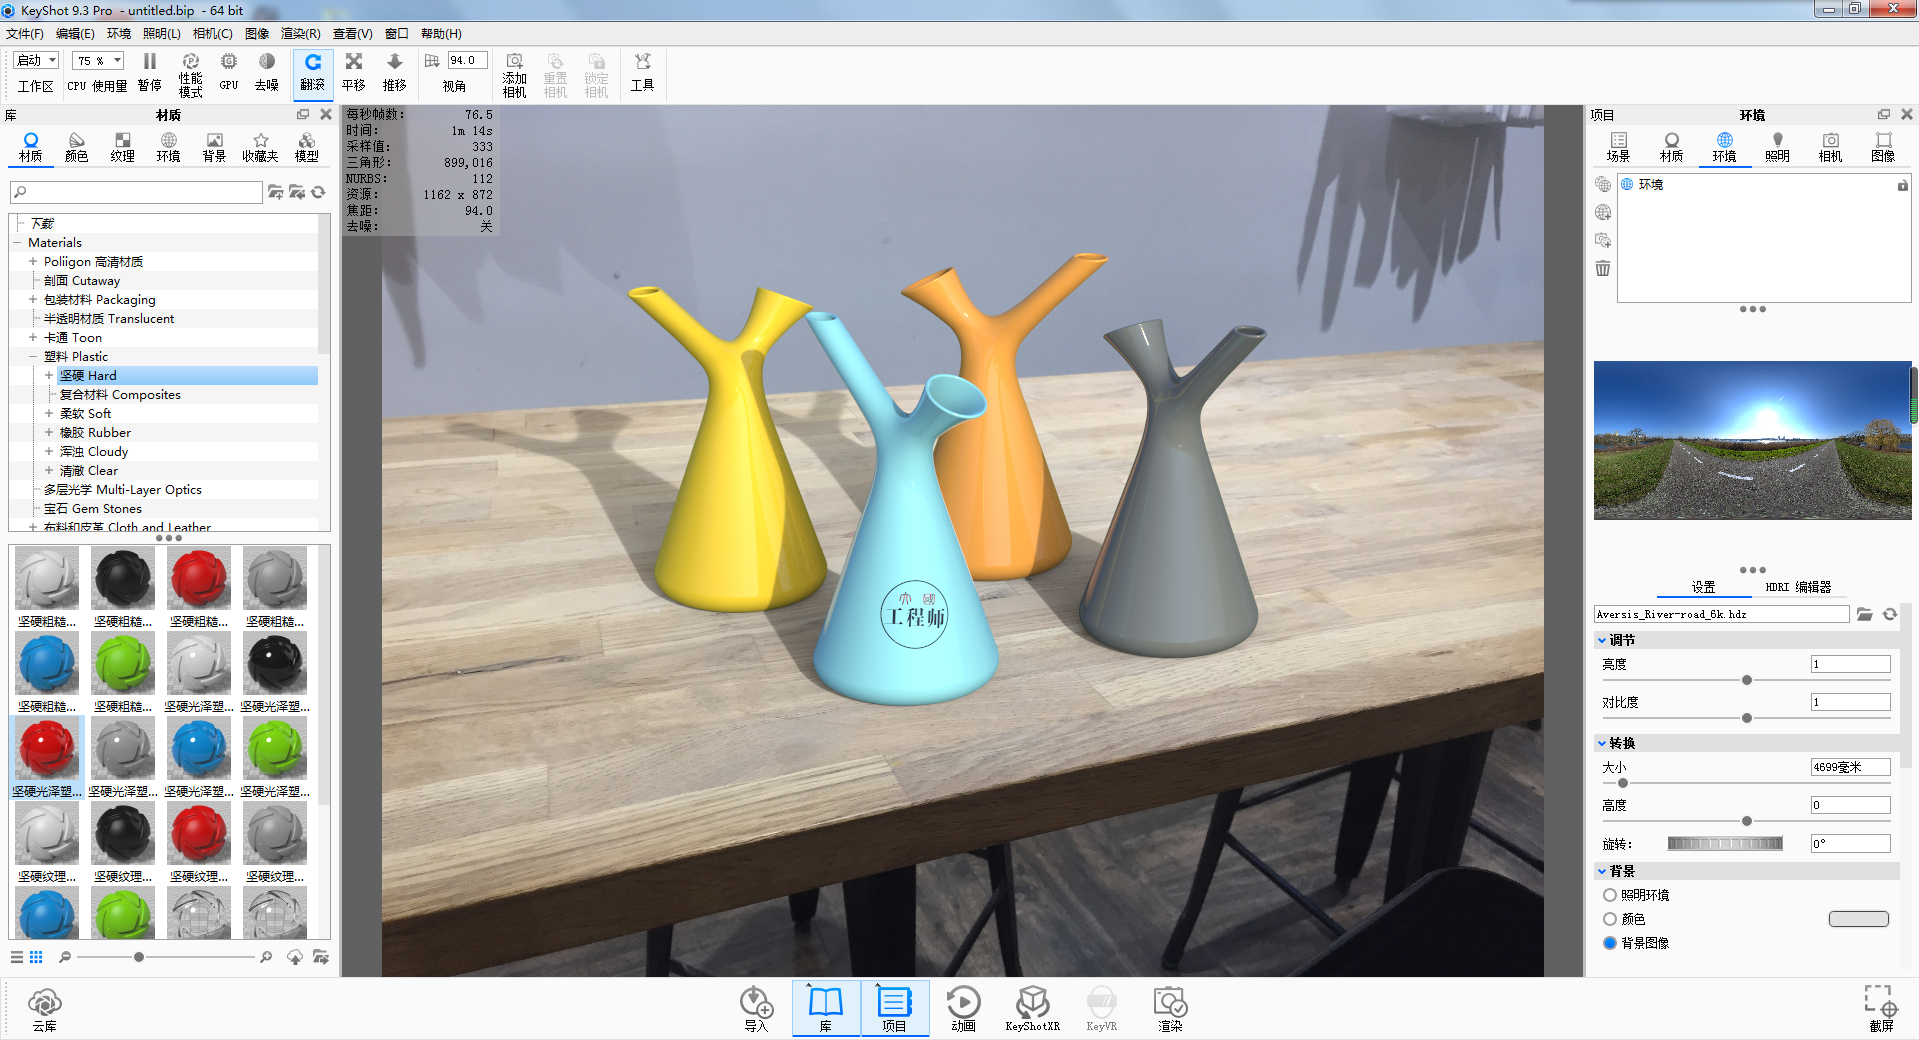Switch to project Camera tab

tap(1830, 147)
